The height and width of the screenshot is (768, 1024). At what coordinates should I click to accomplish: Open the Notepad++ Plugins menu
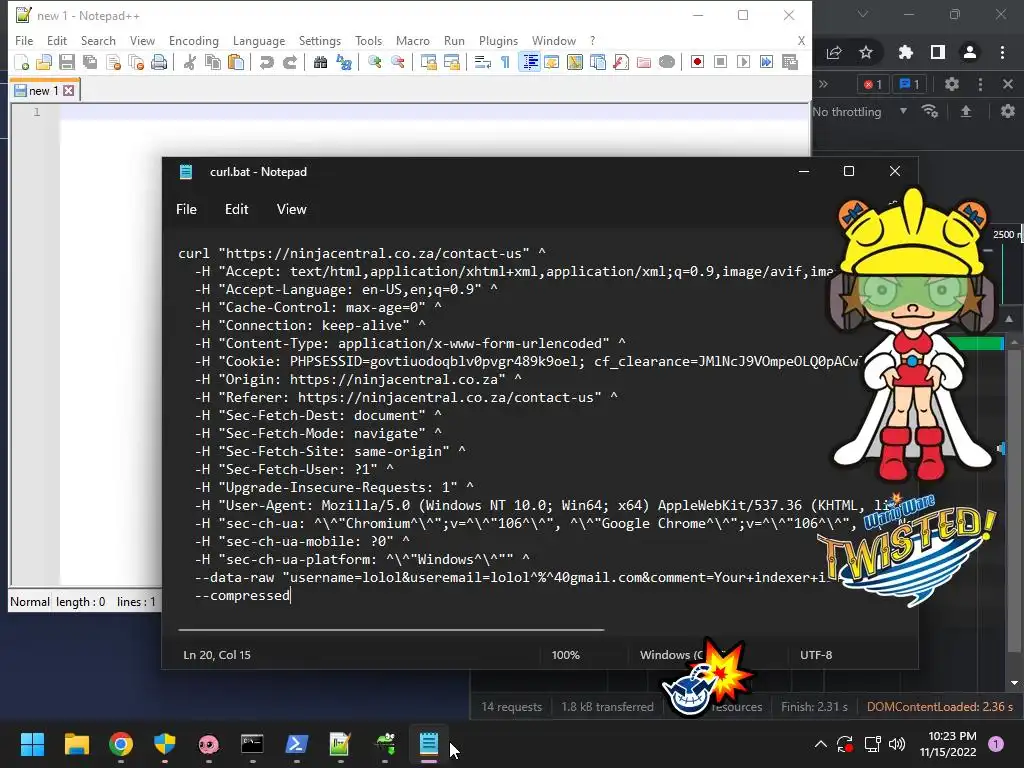pyautogui.click(x=498, y=40)
